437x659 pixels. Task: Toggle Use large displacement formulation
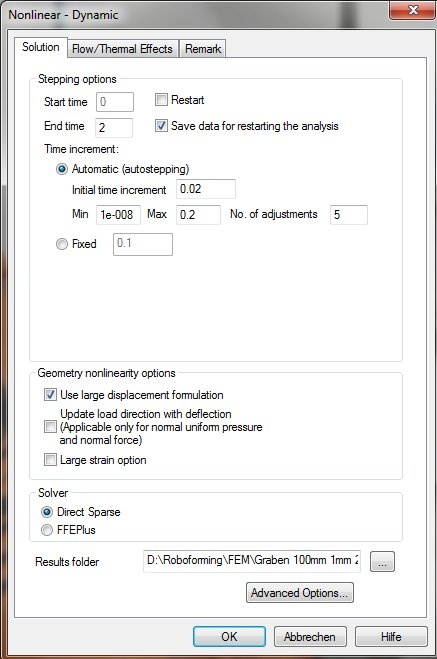pyautogui.click(x=50, y=395)
